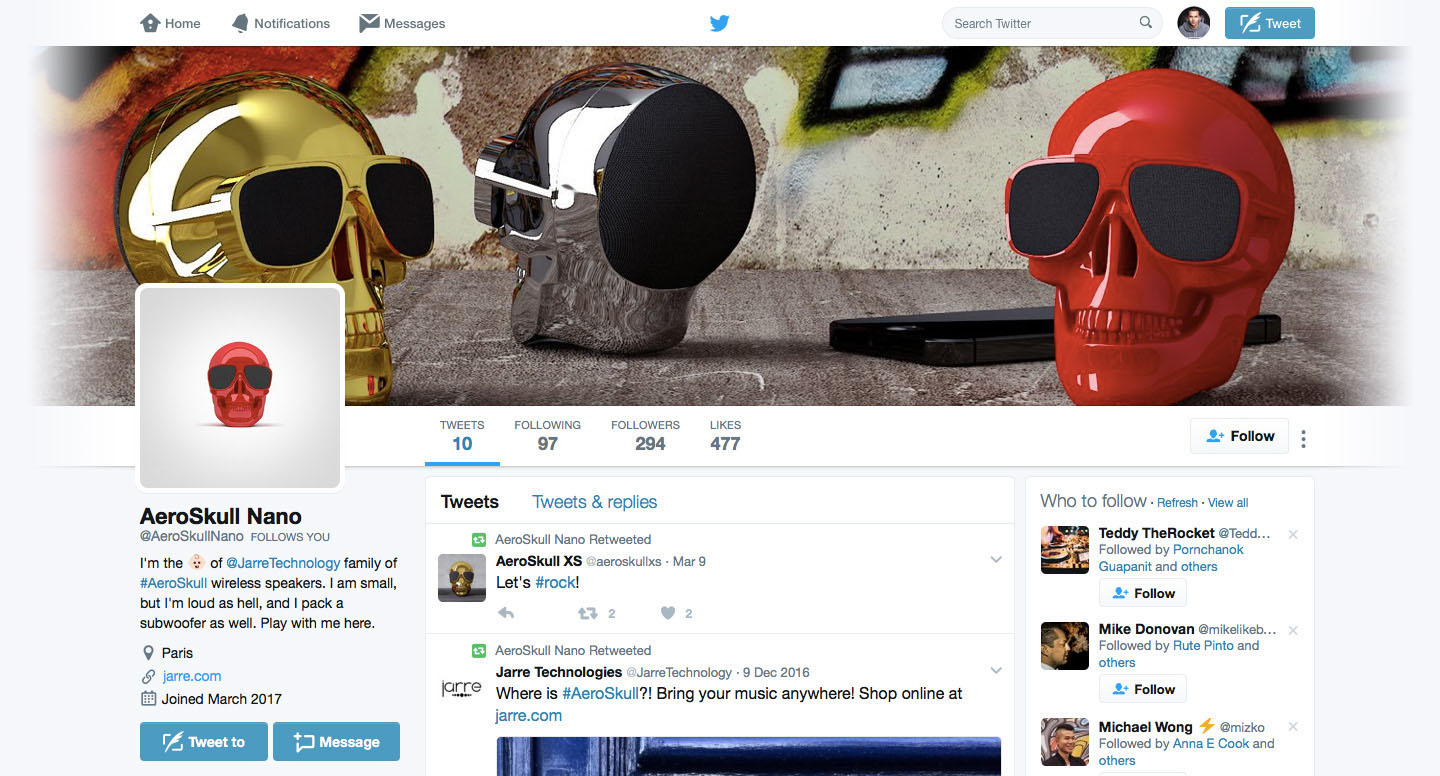Click the @AeroSkullNano handle
Viewport: 1440px width, 776px height.
192,537
